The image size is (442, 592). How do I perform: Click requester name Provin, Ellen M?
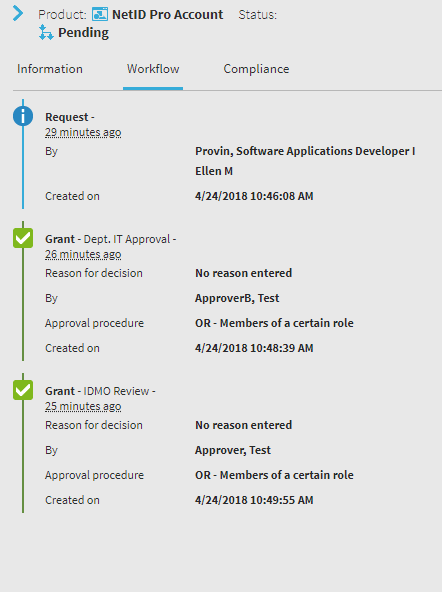point(305,161)
